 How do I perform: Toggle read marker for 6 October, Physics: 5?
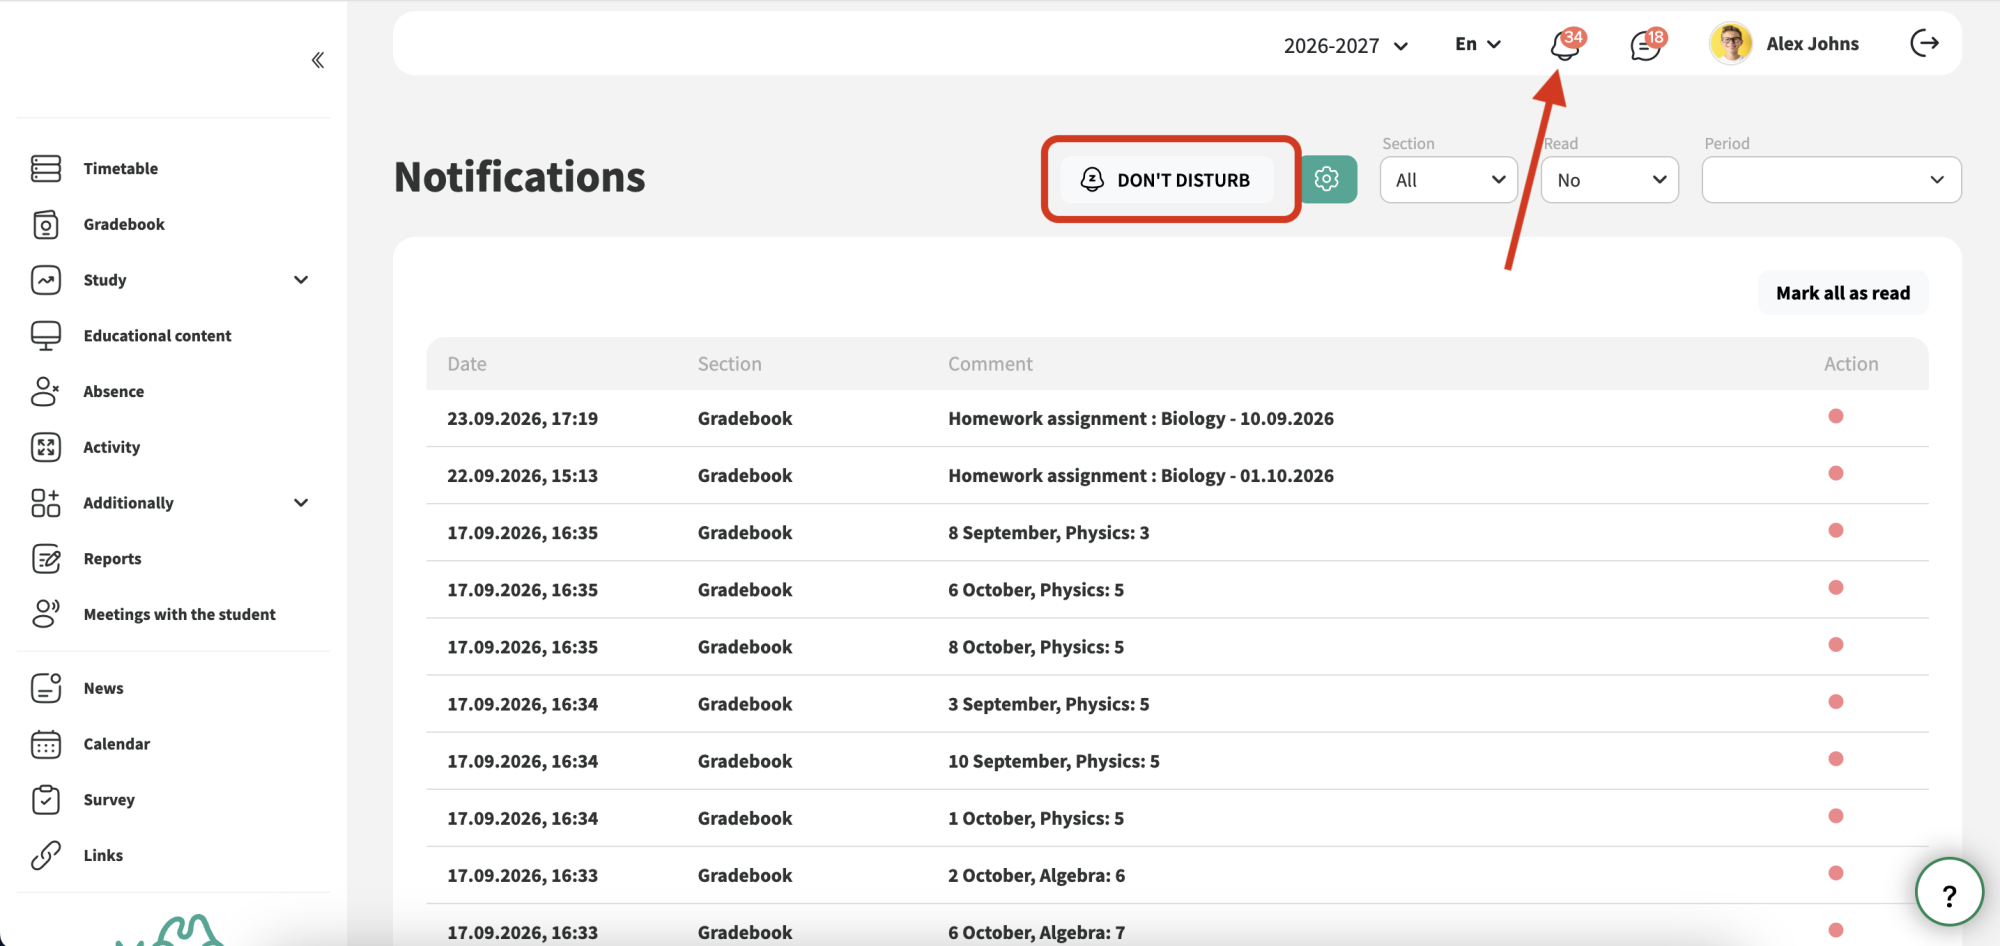[x=1836, y=587]
